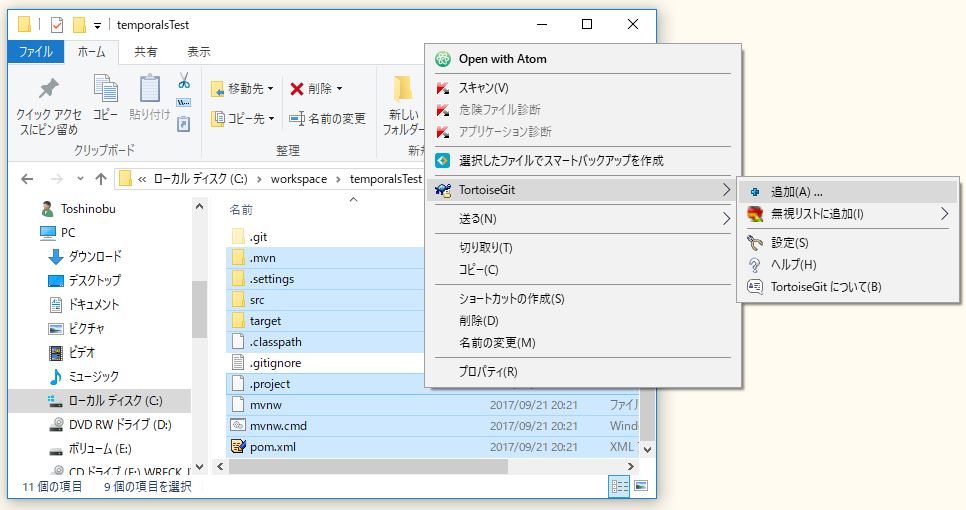The height and width of the screenshot is (510, 966).
Task: Switch to the 共有 ribbon tab
Action: click(146, 52)
